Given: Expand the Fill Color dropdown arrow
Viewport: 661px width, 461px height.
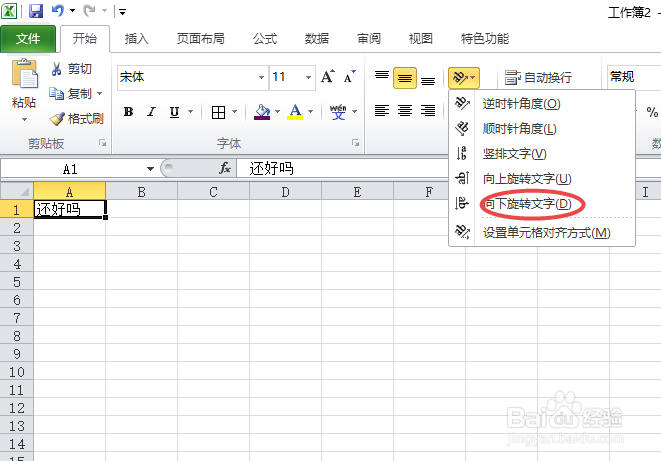Looking at the screenshot, I should click(x=277, y=112).
